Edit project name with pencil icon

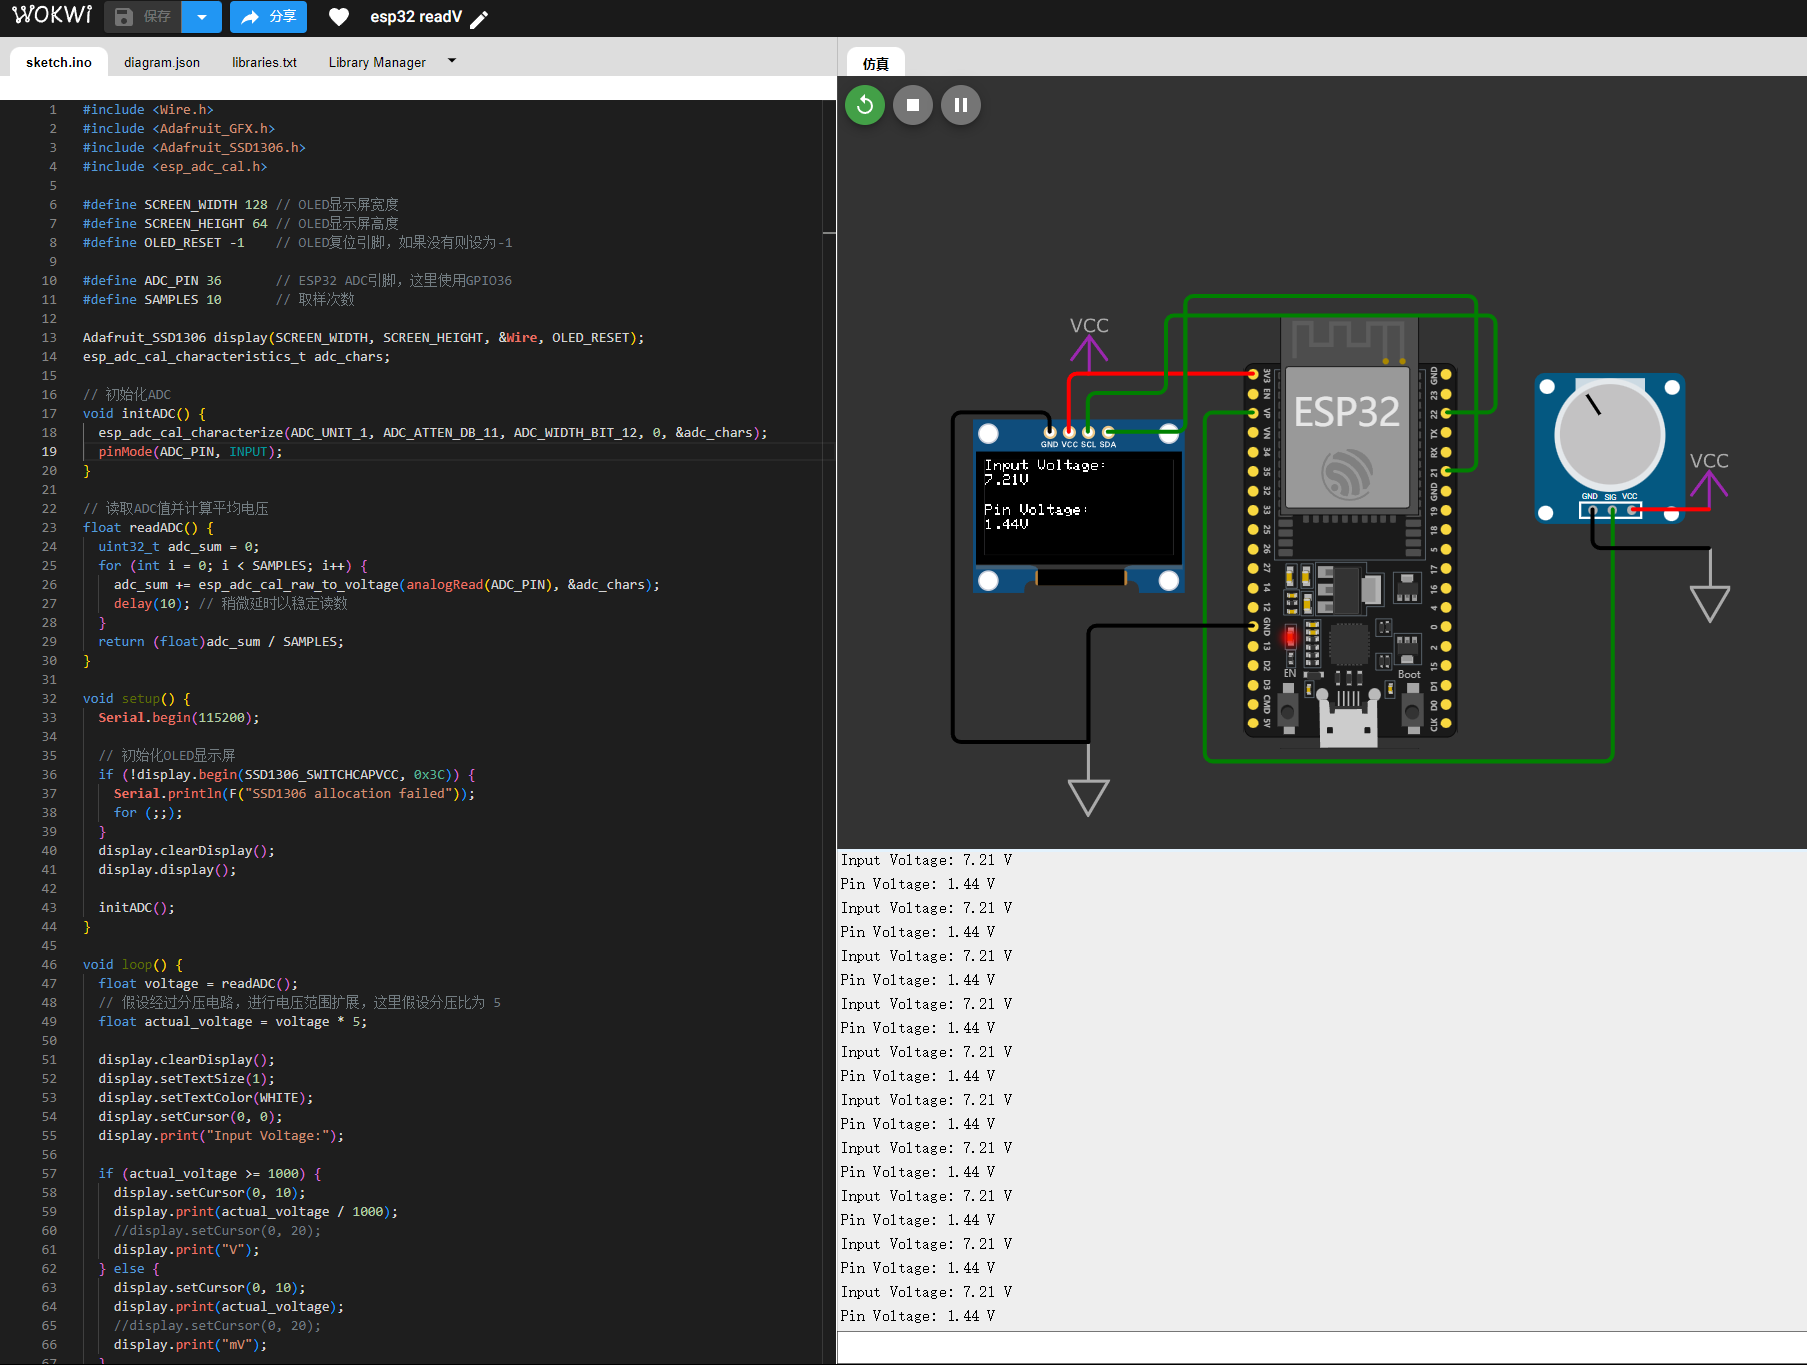pyautogui.click(x=480, y=19)
